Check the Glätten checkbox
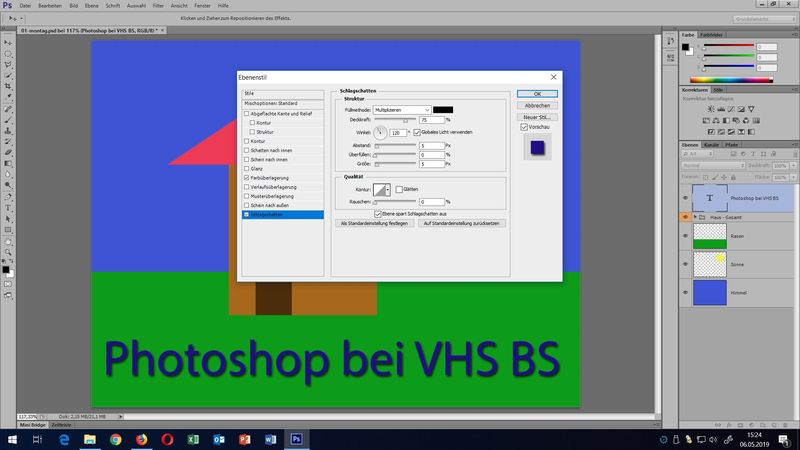Image resolution: width=800 pixels, height=450 pixels. pos(399,189)
